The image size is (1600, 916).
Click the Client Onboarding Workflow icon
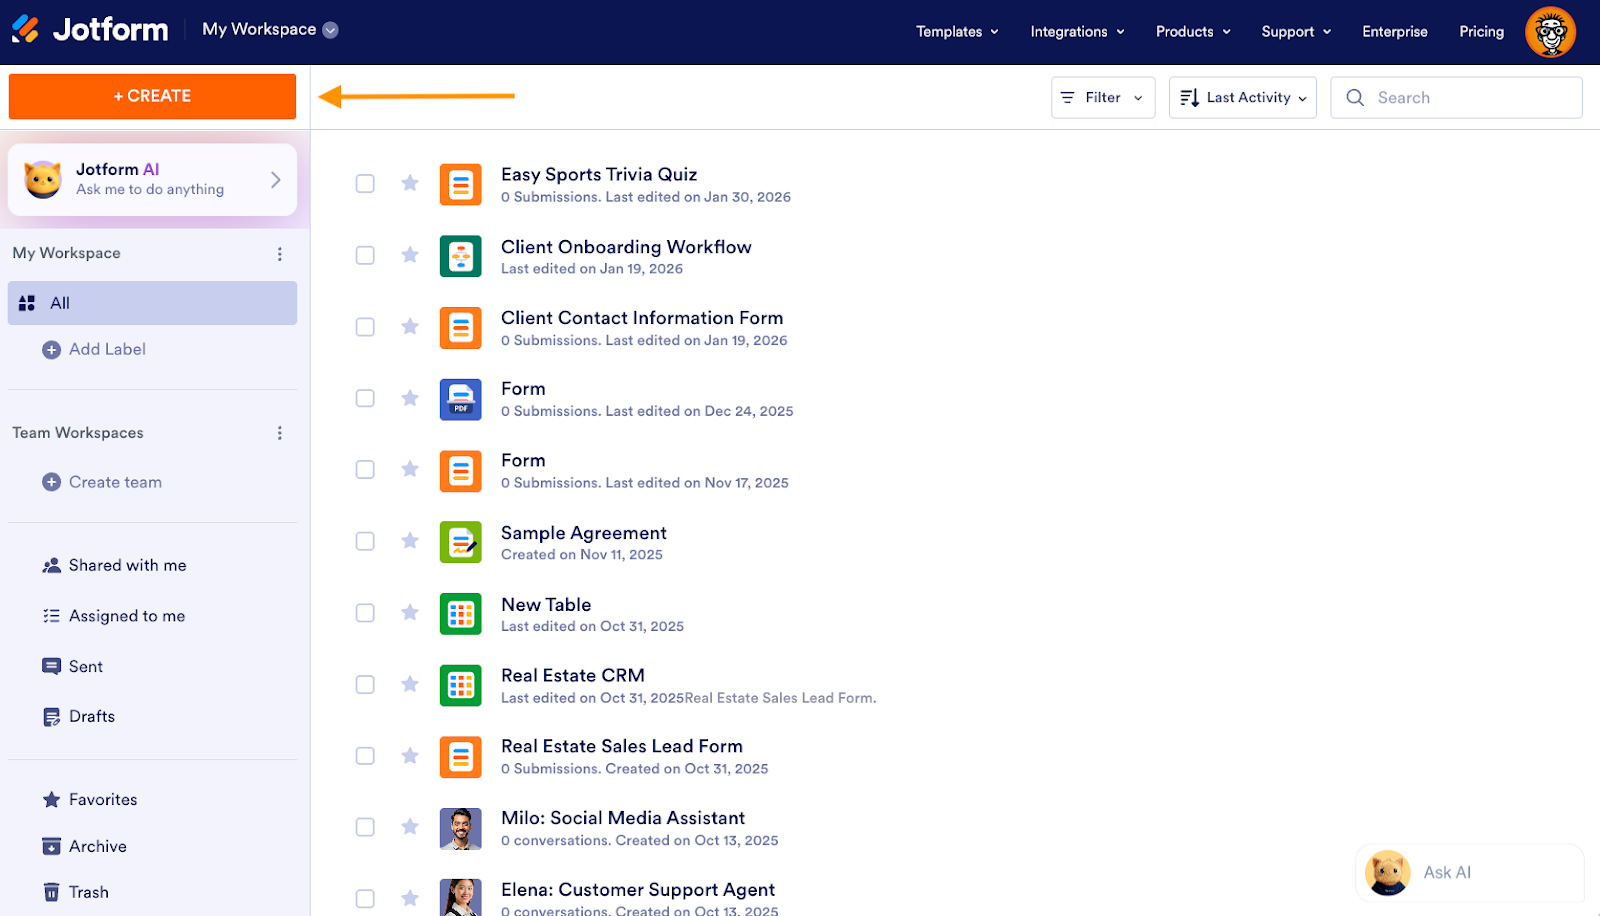click(x=461, y=256)
